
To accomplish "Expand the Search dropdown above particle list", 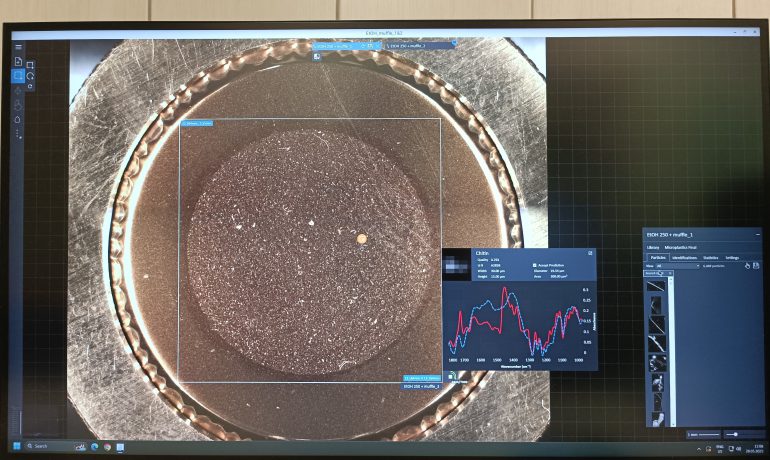I will point(658,273).
